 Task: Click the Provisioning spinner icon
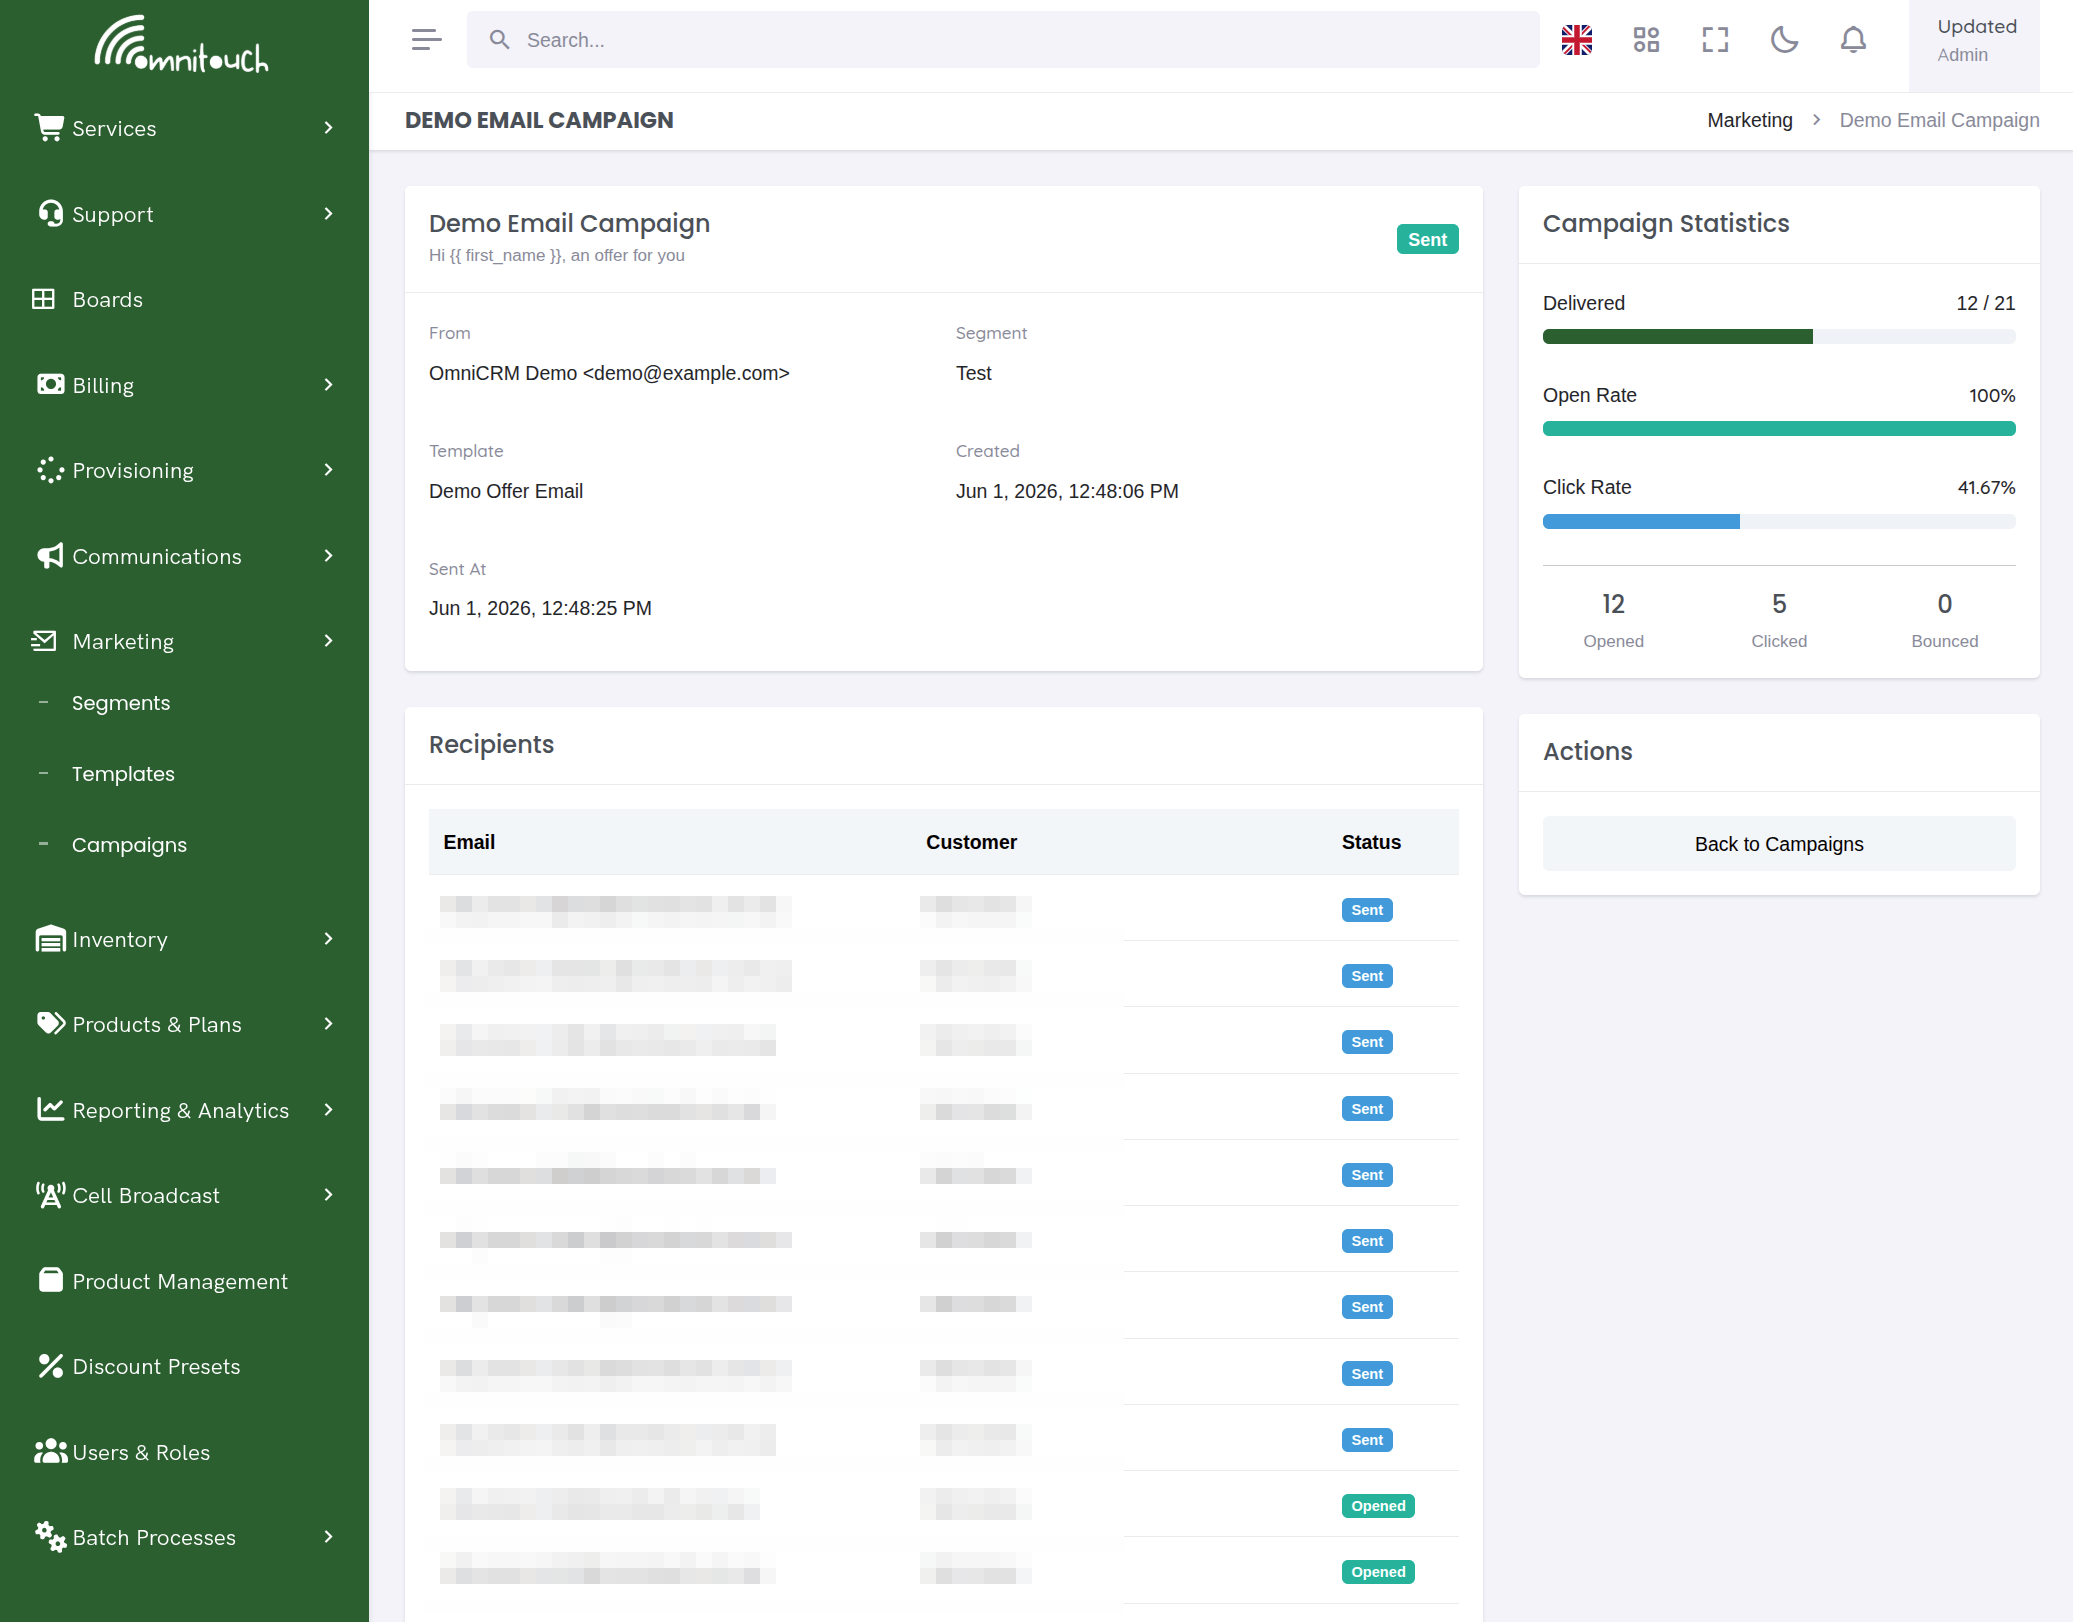[x=50, y=470]
